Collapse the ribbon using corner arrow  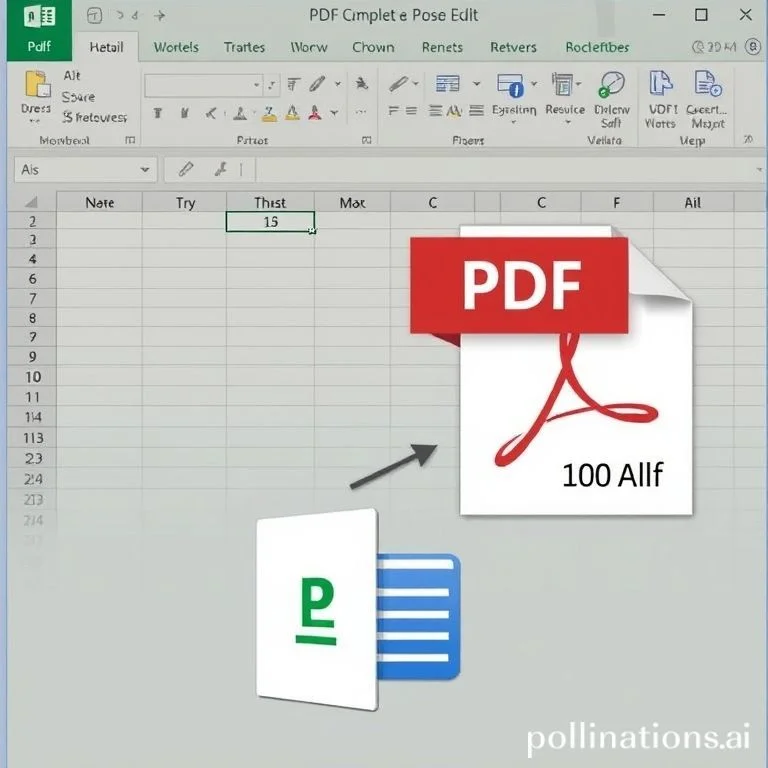pyautogui.click(x=748, y=140)
